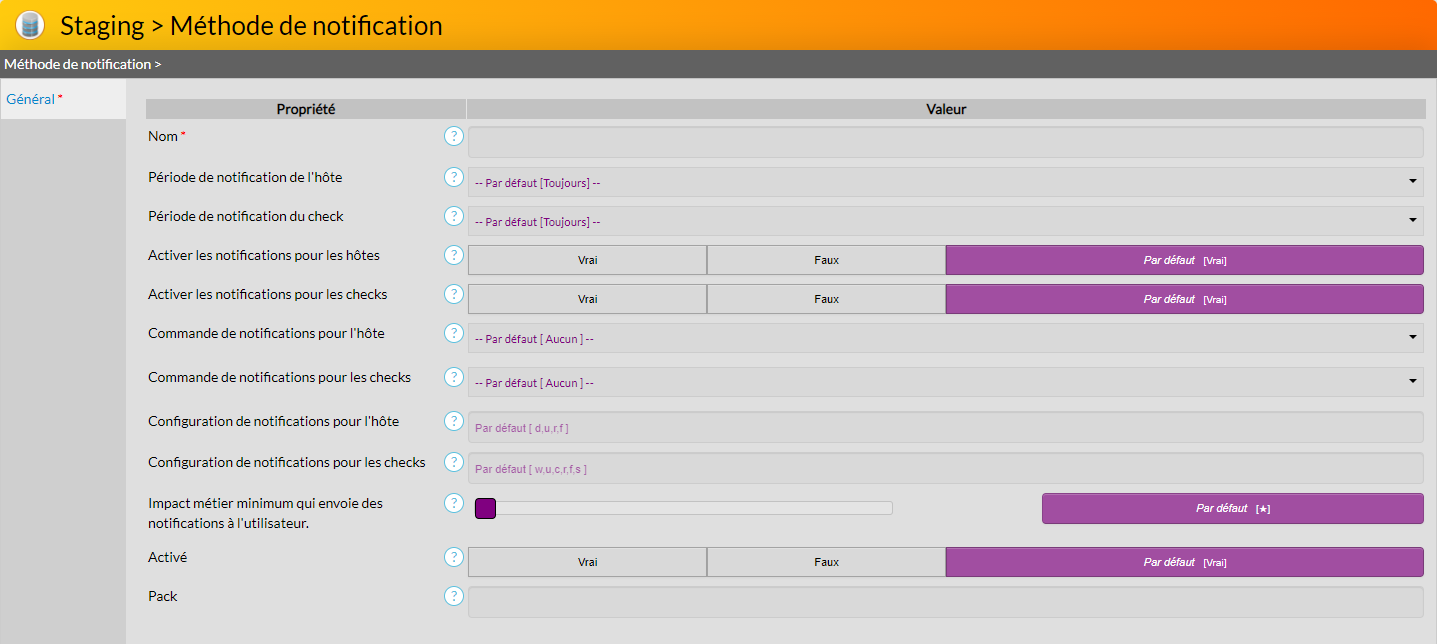This screenshot has width=1437, height=644.
Task: Click the help icon next to Nom
Action: tap(454, 136)
